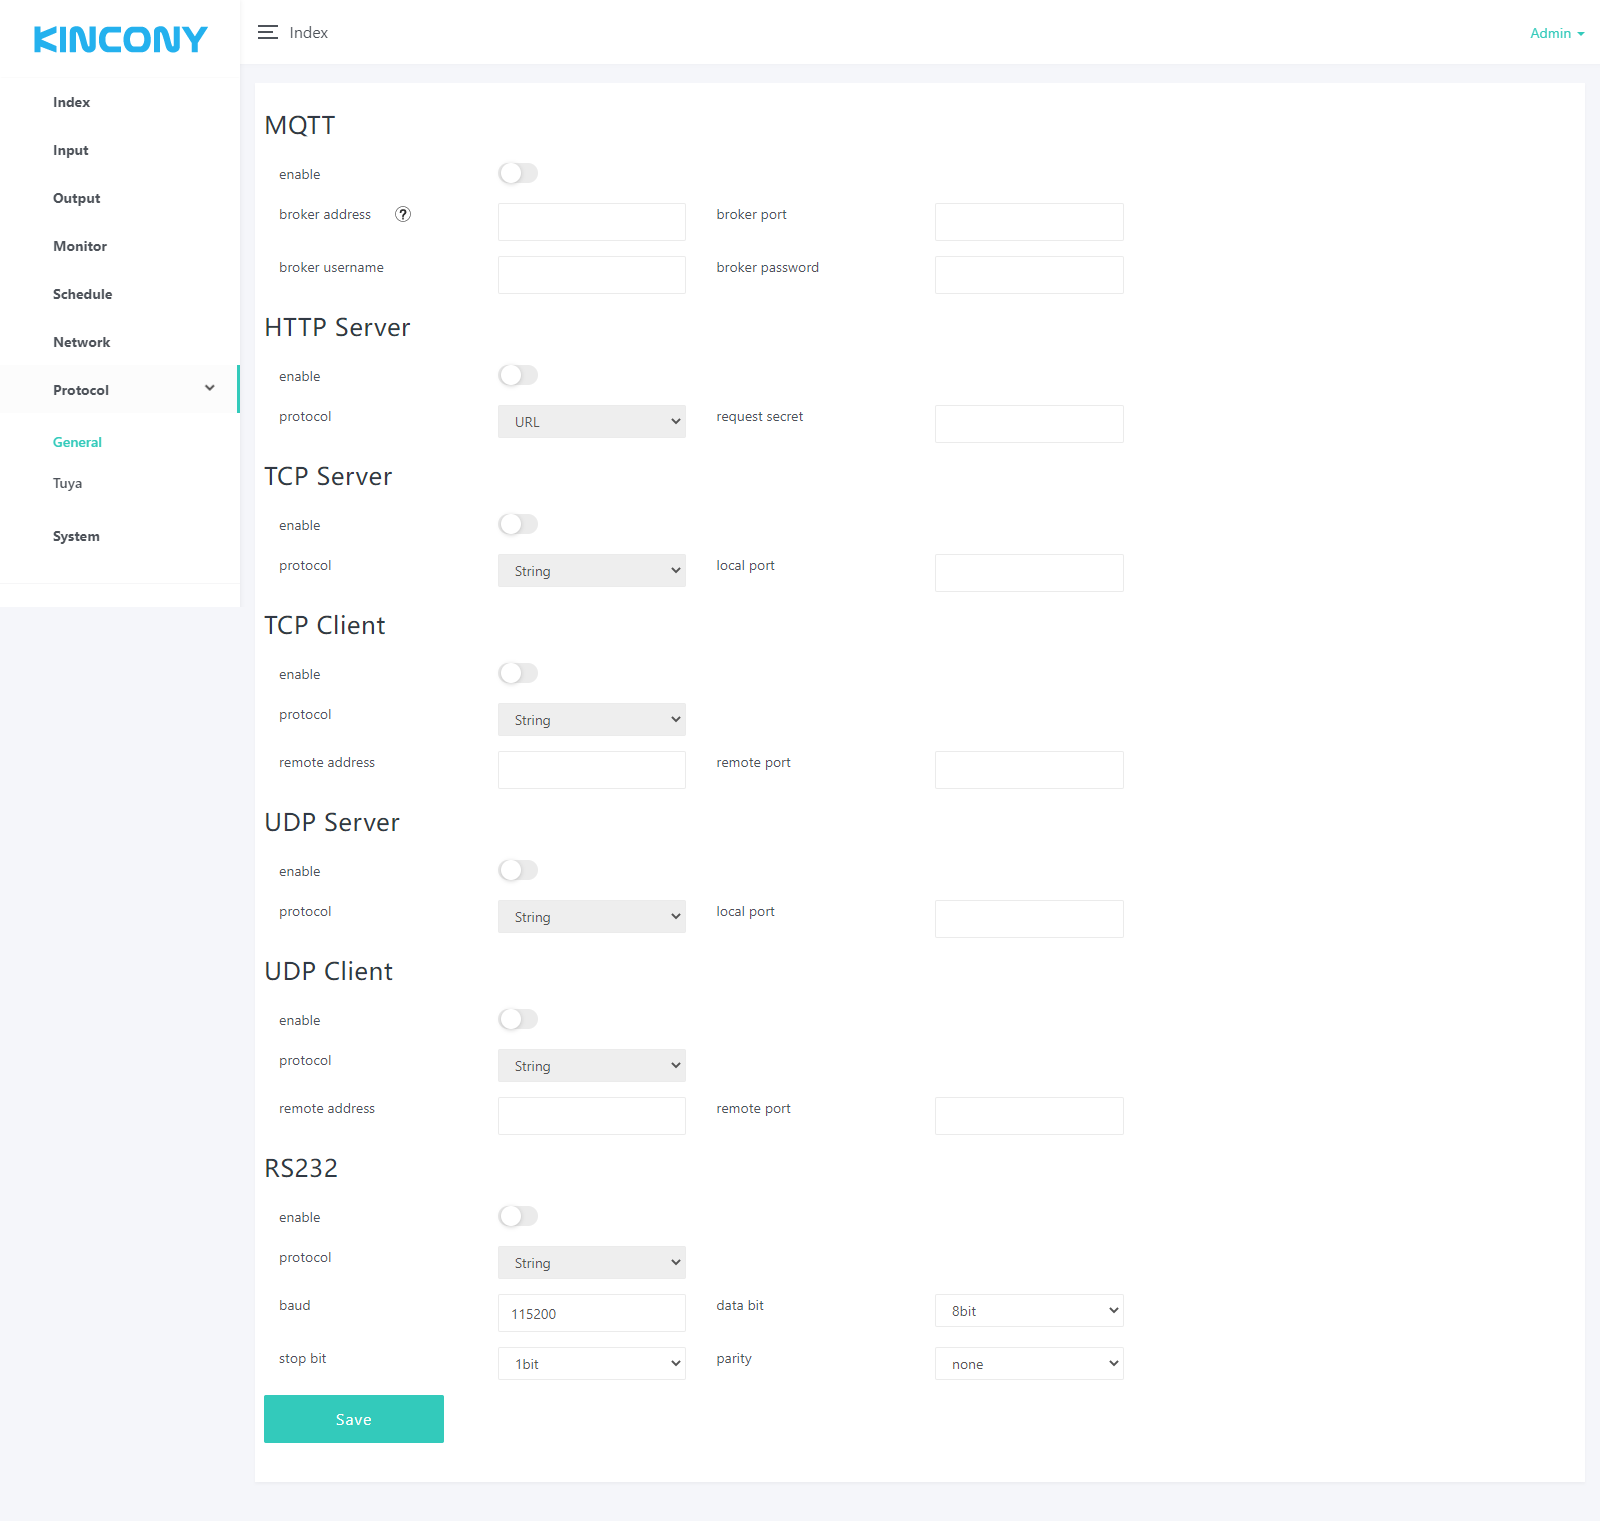The image size is (1600, 1521).
Task: Click the MQTT broker address field
Action: pos(591,222)
